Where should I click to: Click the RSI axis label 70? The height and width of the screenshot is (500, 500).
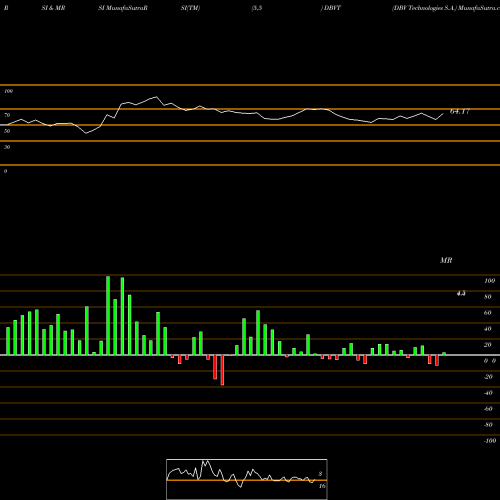tap(7, 115)
